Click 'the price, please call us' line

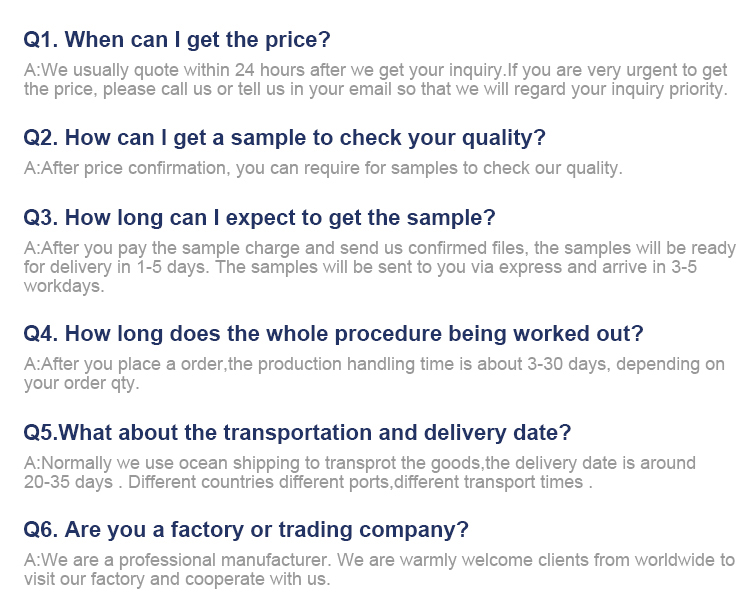click(x=376, y=89)
